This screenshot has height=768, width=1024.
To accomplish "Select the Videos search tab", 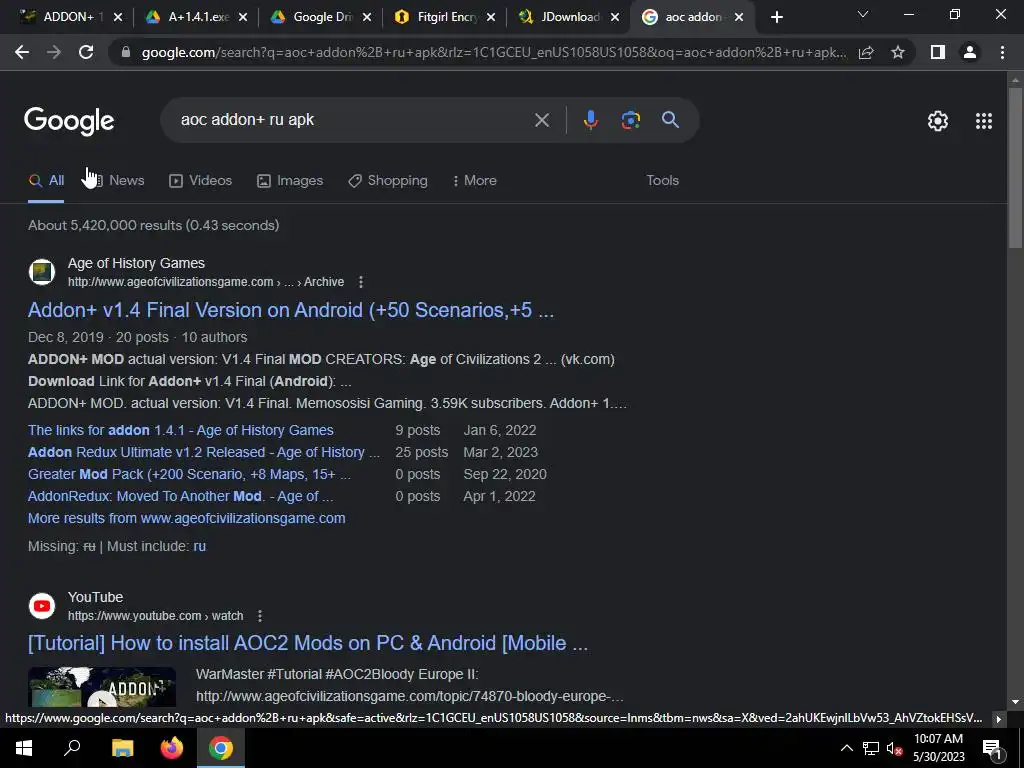I will click(200, 180).
